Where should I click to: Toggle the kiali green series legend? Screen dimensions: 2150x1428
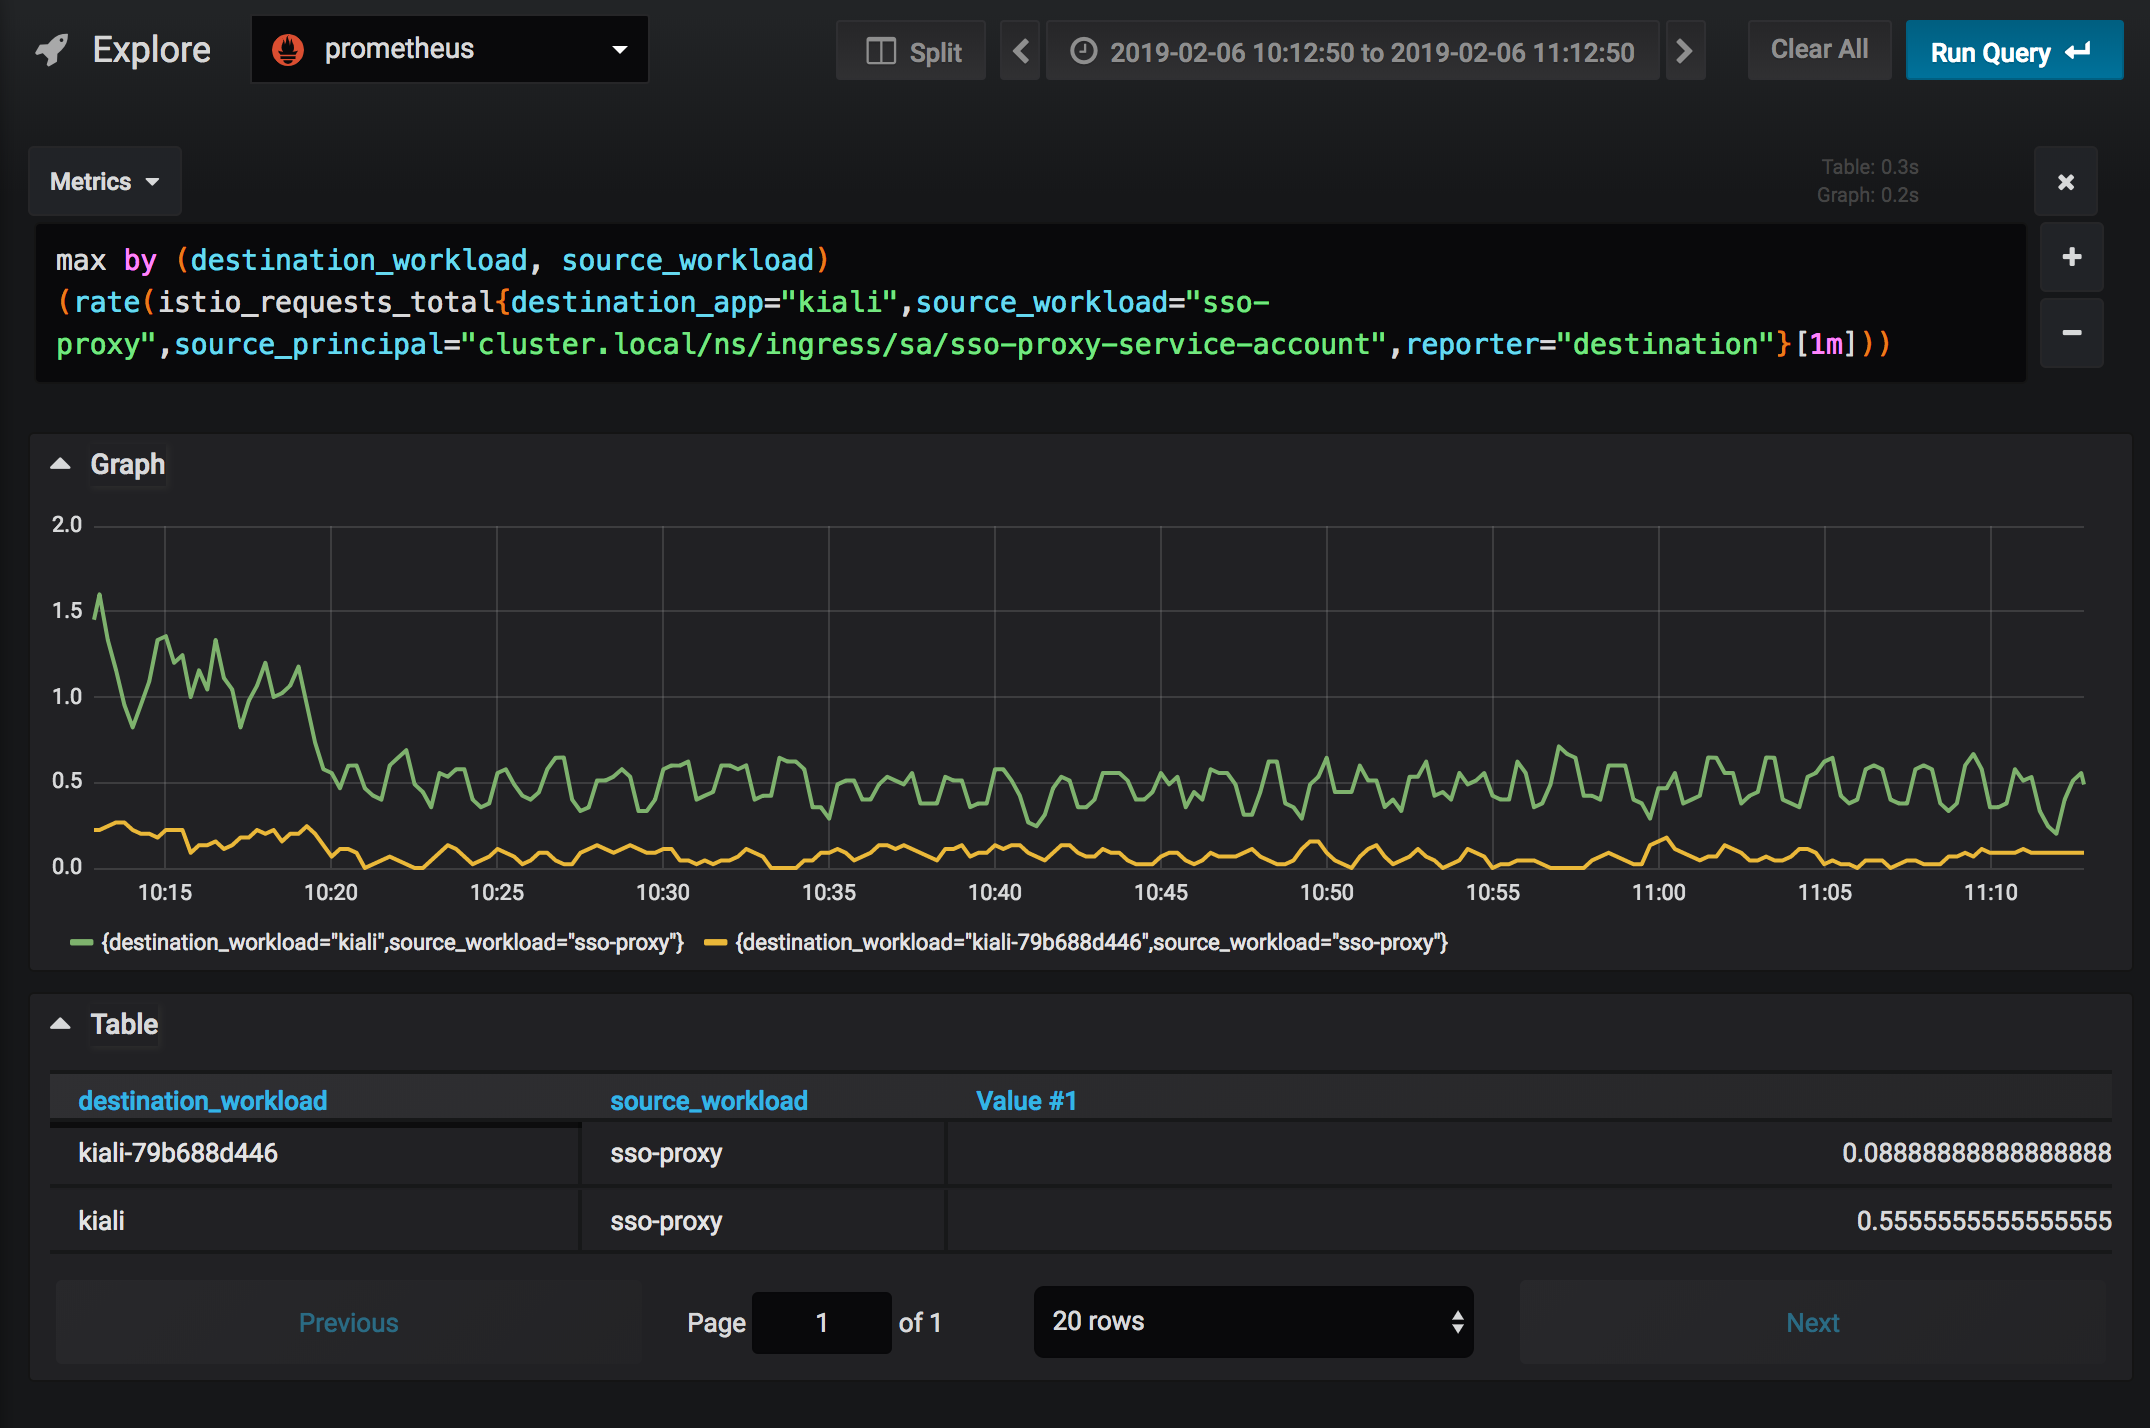[377, 942]
